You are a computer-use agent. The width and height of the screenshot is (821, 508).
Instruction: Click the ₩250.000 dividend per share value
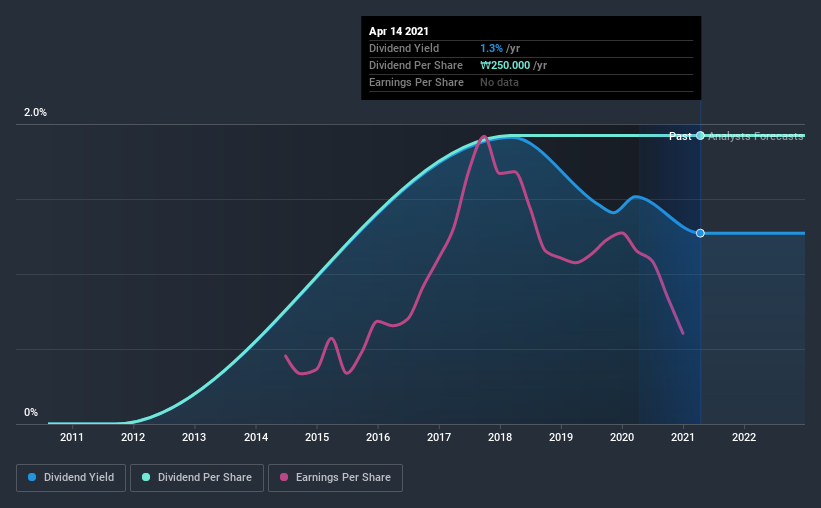tap(505, 65)
